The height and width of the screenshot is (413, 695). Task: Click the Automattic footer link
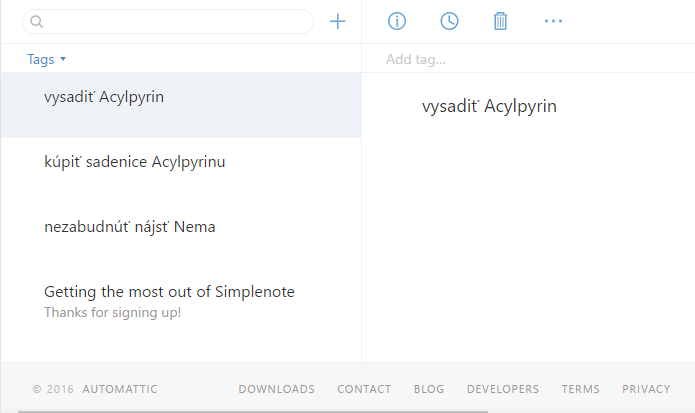[120, 389]
